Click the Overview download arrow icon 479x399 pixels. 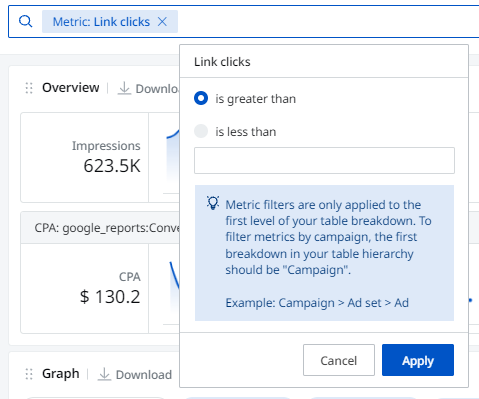(124, 88)
